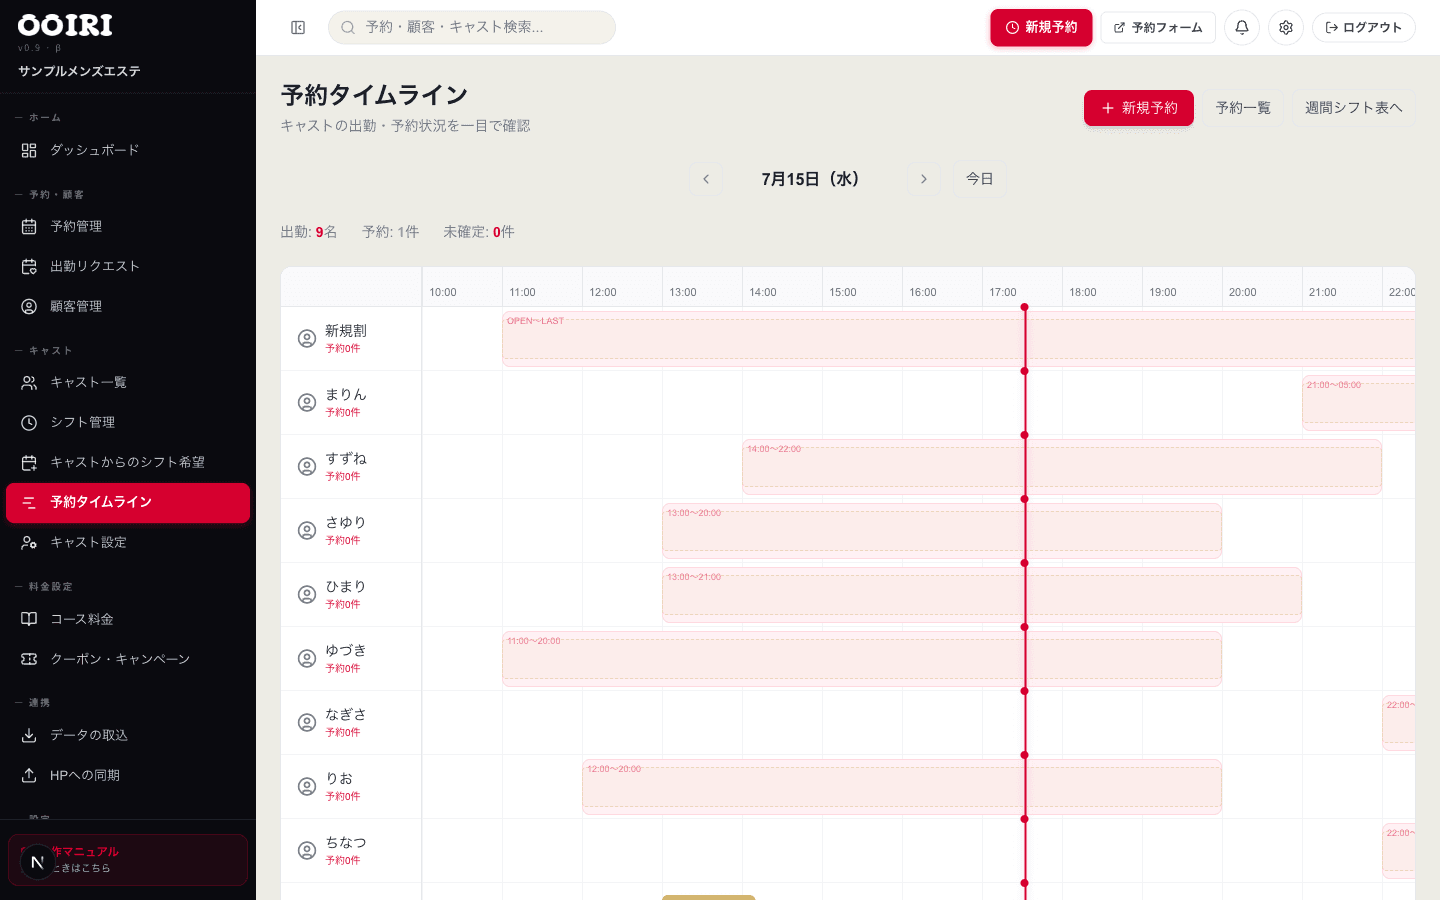Click the red 新規予約 button beside 予約一覧
Image resolution: width=1440 pixels, height=900 pixels.
1139,108
